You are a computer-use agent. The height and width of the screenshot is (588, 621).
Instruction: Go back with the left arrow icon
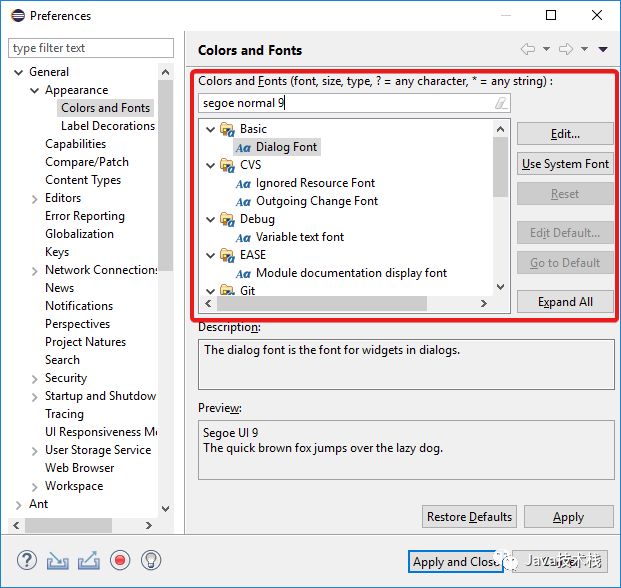click(528, 49)
